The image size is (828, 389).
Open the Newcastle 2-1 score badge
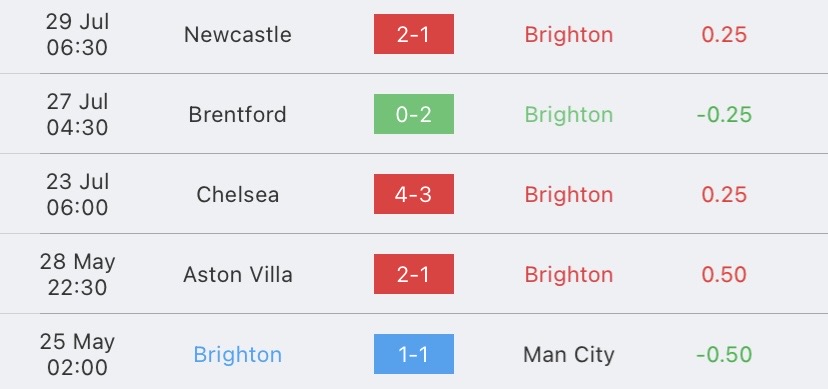(x=413, y=34)
